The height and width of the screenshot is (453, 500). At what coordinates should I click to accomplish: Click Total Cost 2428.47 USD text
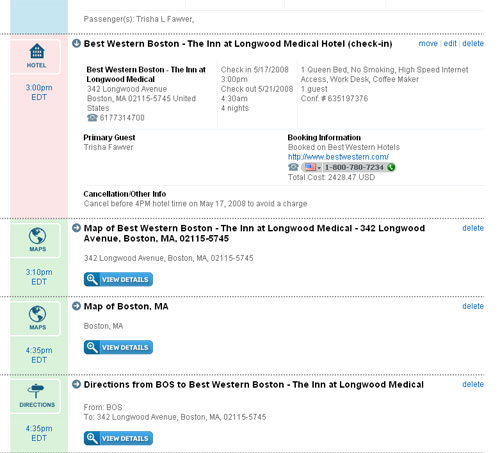[x=332, y=177]
